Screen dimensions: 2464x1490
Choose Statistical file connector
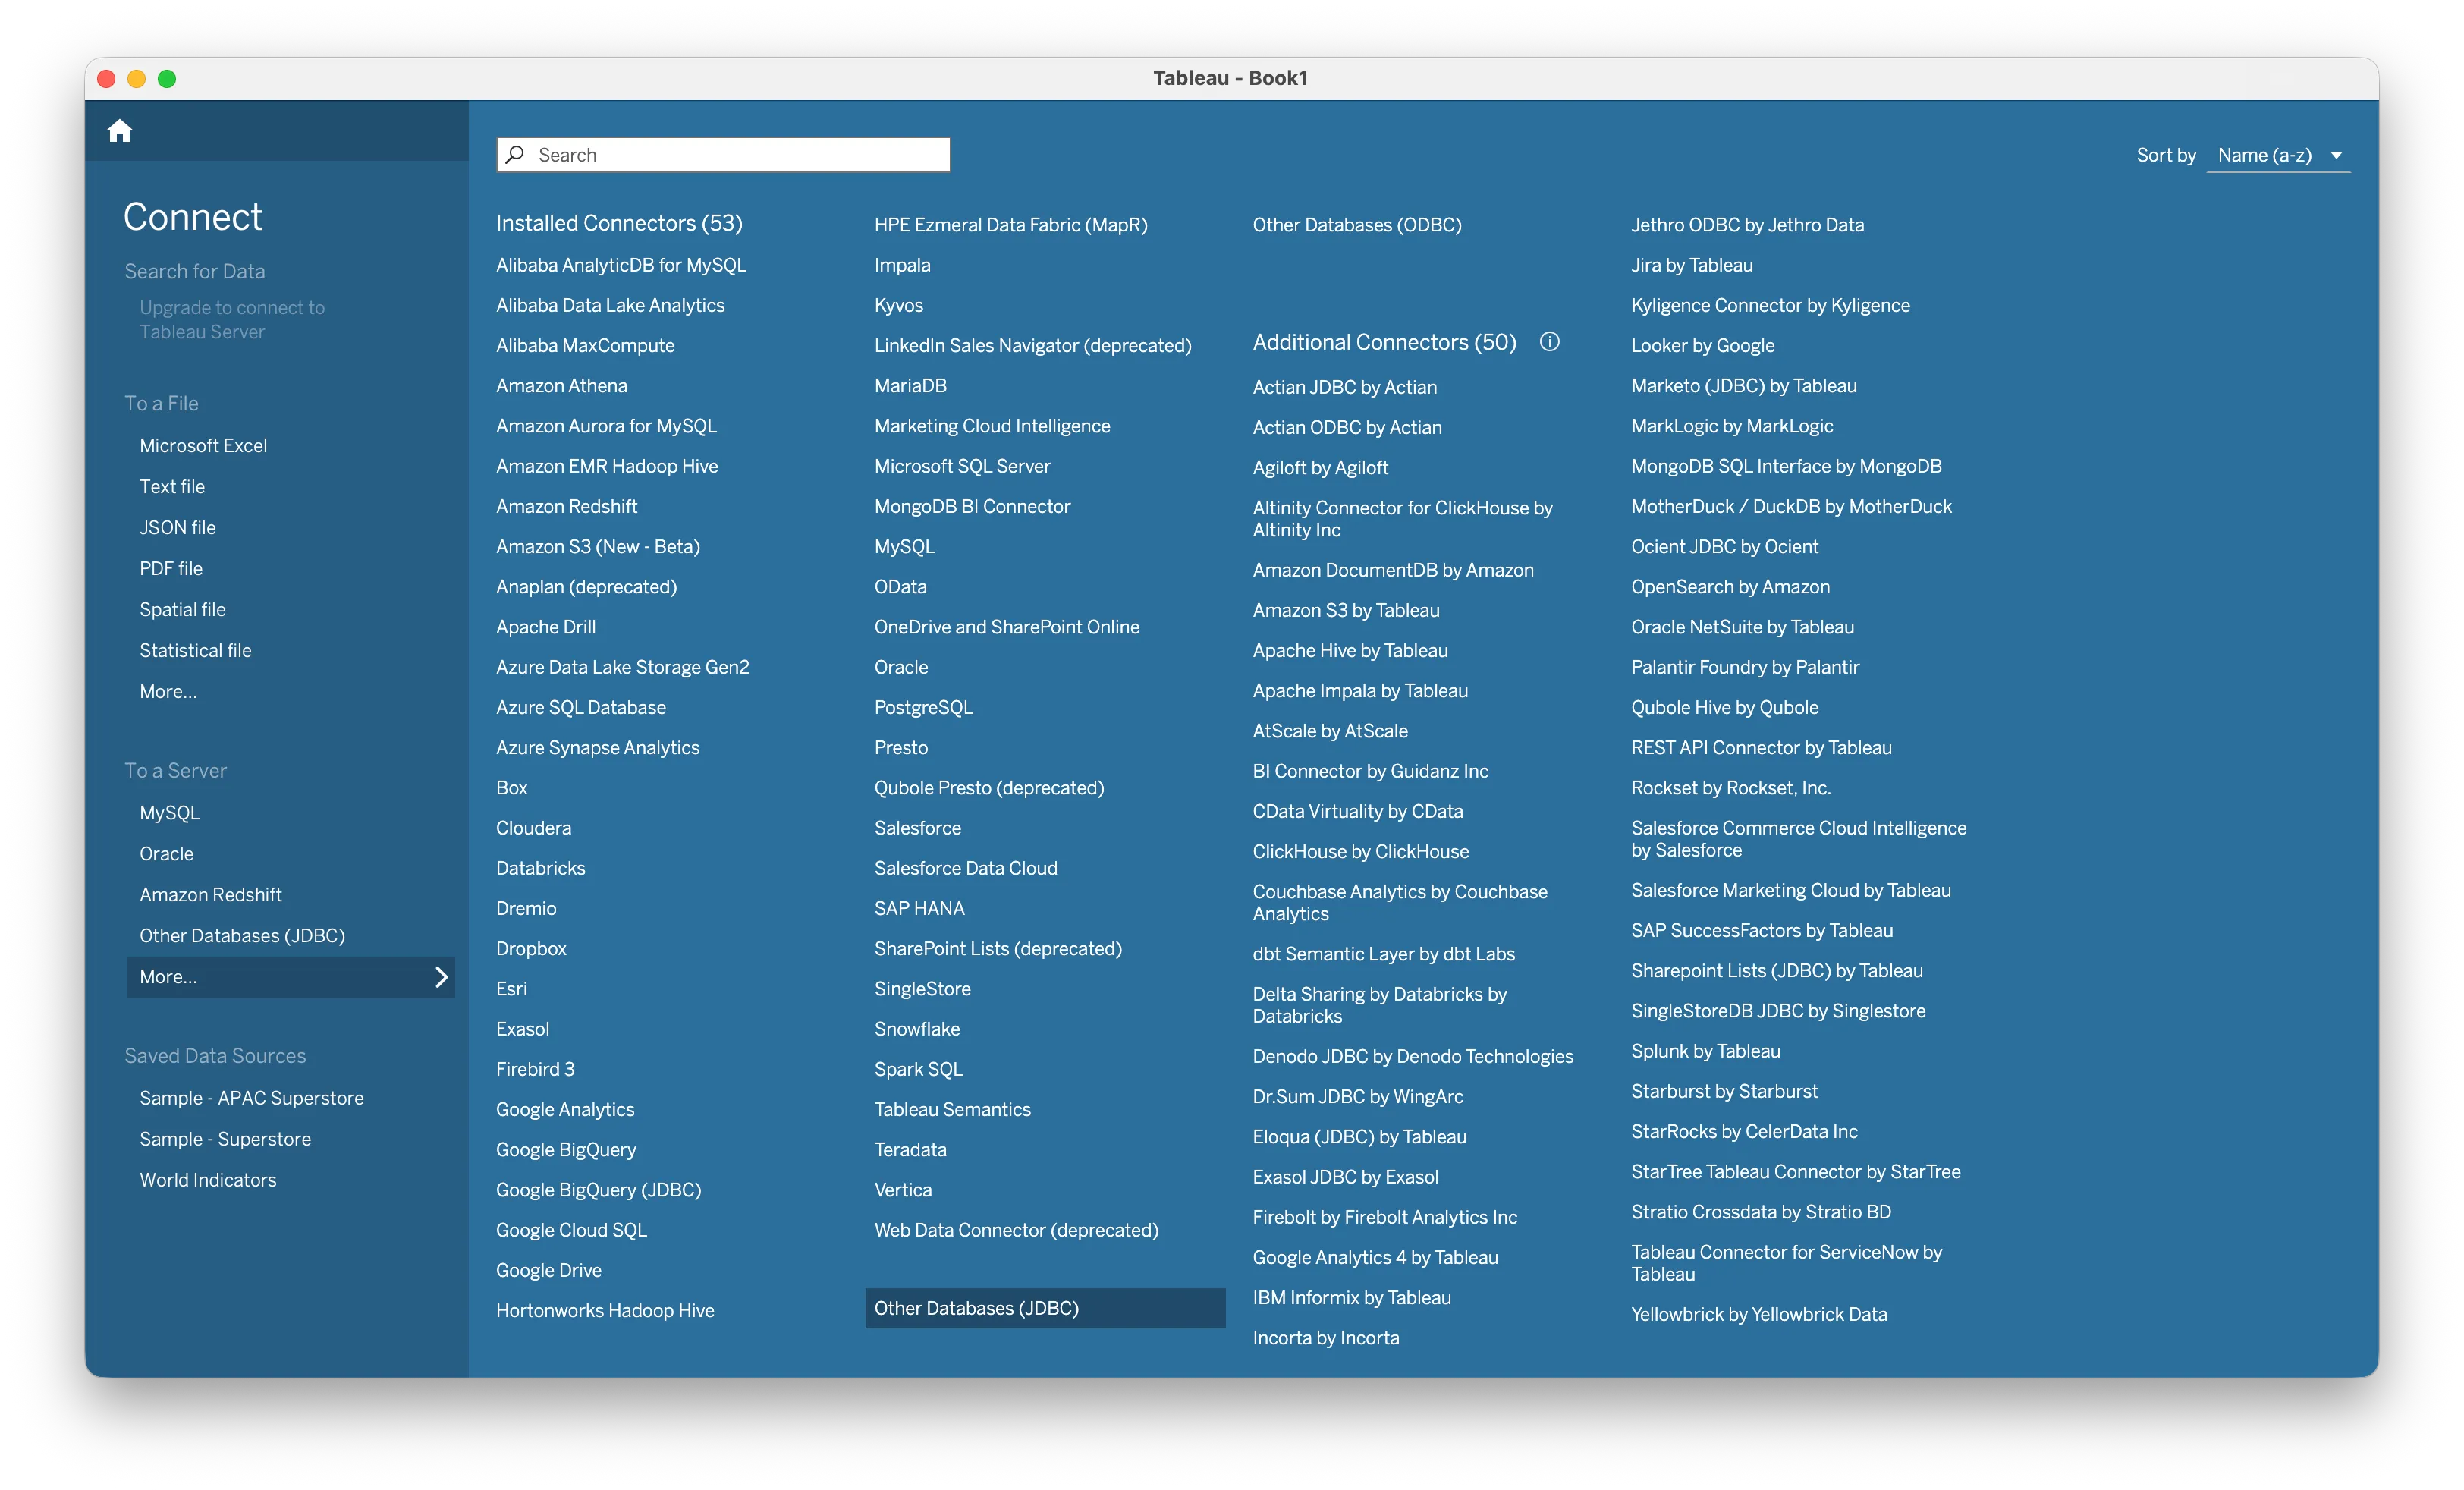(x=196, y=650)
